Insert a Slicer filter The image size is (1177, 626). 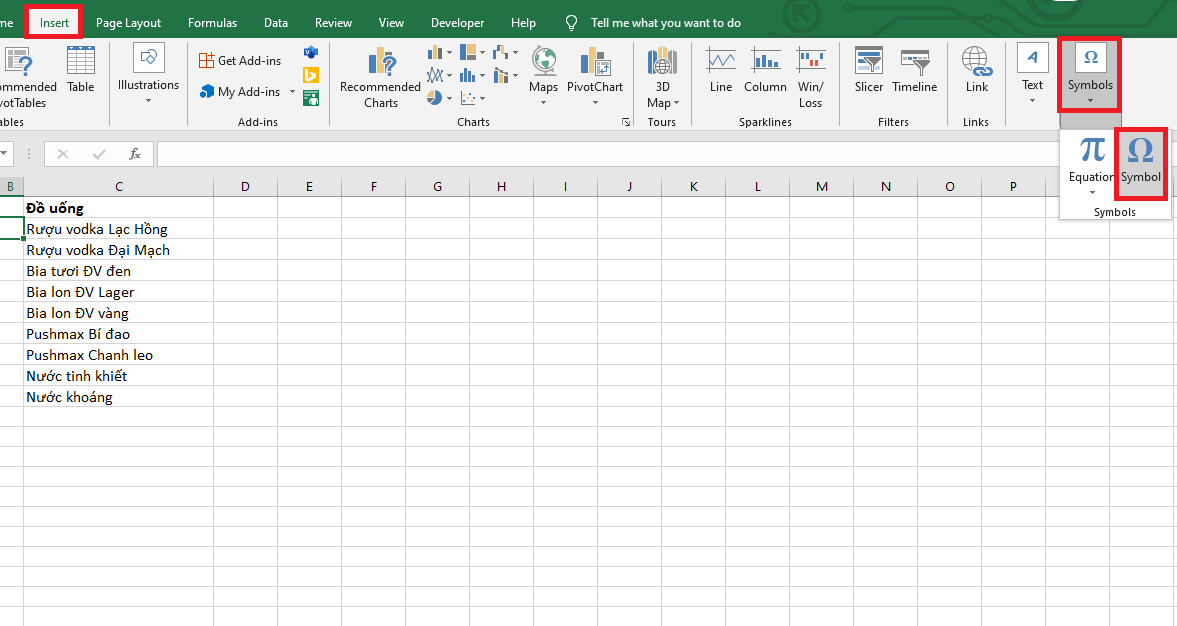(x=868, y=70)
